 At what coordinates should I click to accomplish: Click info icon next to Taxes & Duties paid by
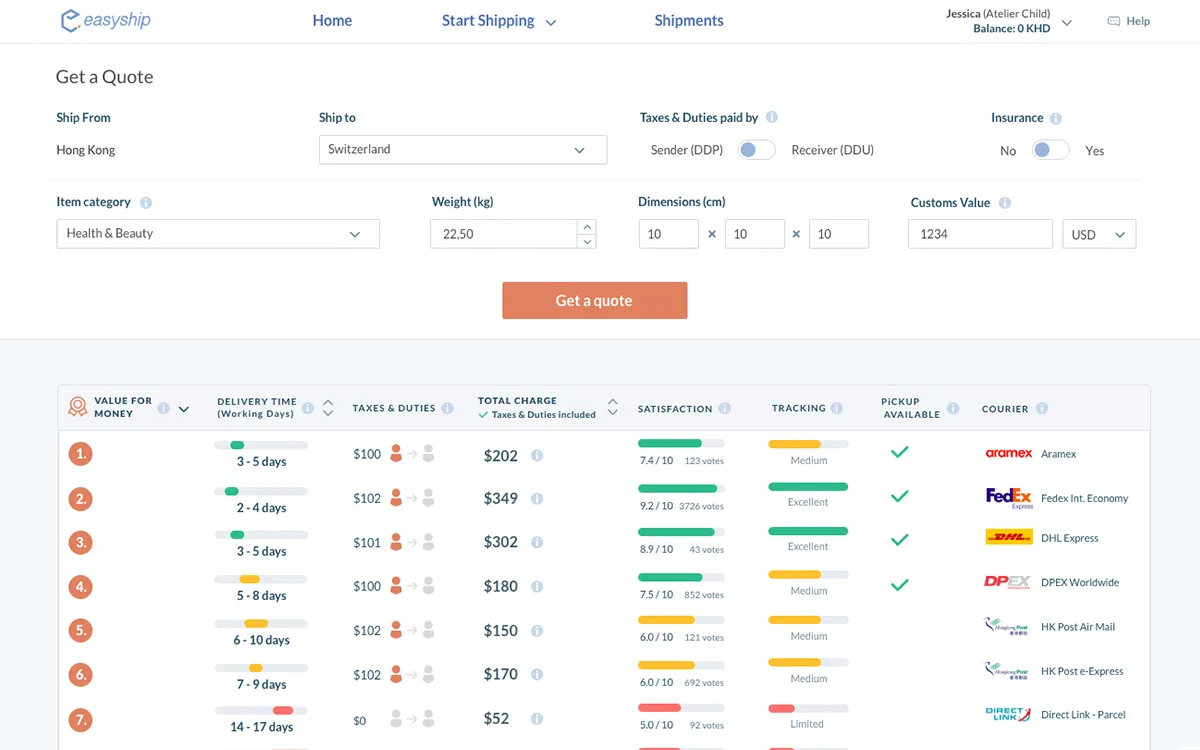point(772,118)
